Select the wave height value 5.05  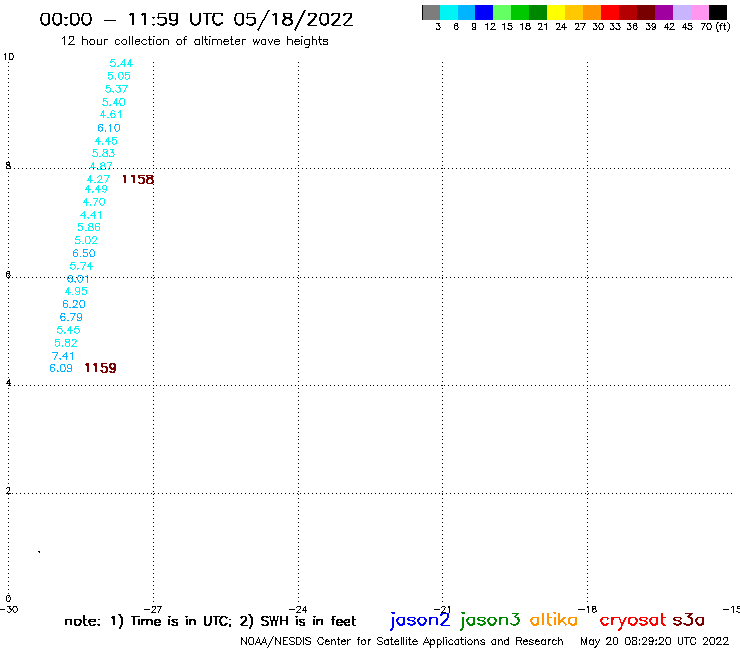pos(119,76)
